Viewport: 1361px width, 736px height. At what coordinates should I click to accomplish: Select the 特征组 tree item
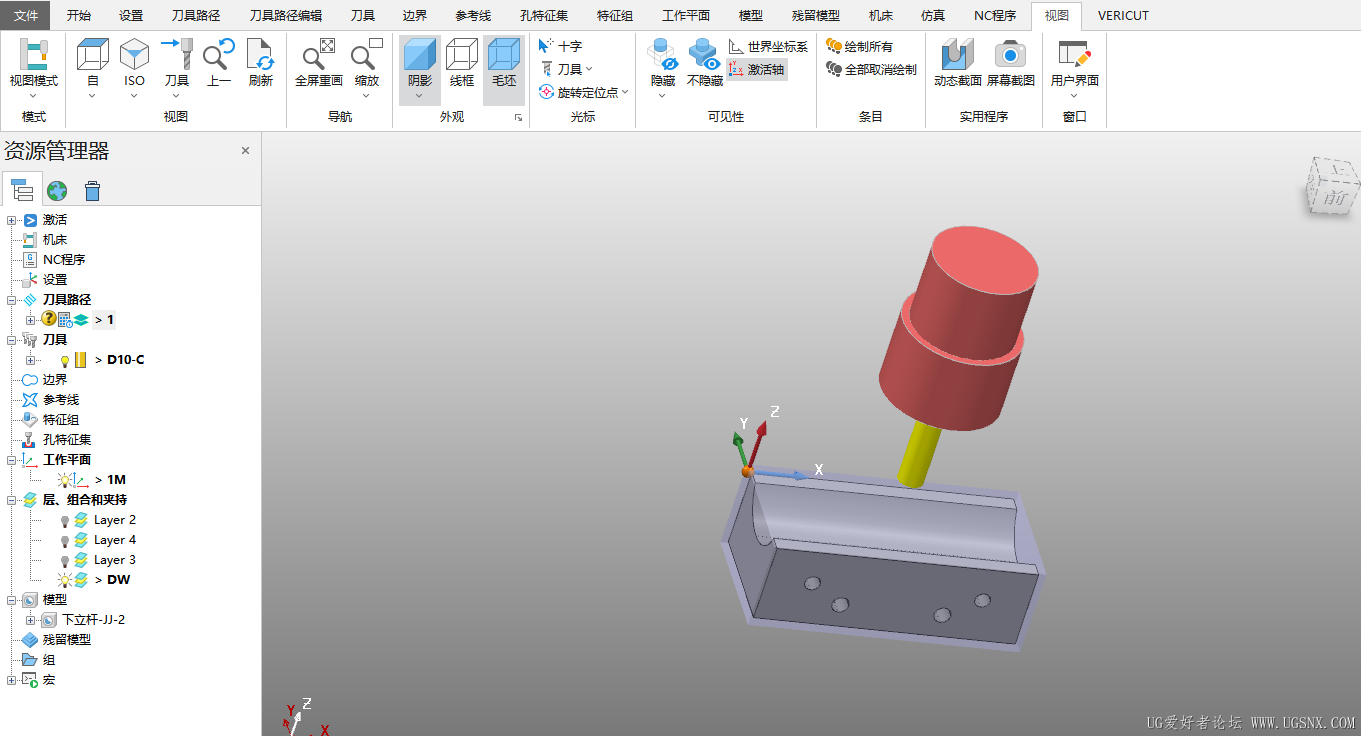[61, 420]
